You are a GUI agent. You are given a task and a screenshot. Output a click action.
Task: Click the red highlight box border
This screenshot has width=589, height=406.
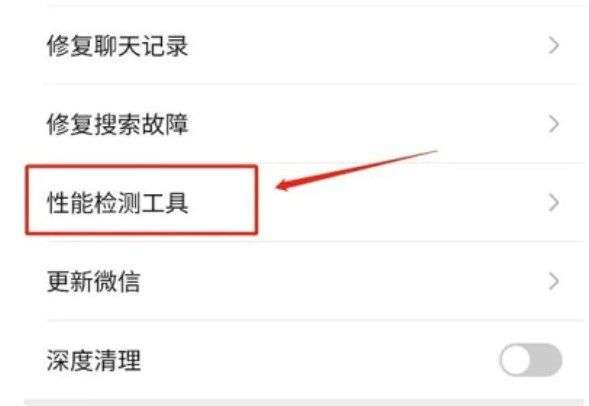[142, 166]
